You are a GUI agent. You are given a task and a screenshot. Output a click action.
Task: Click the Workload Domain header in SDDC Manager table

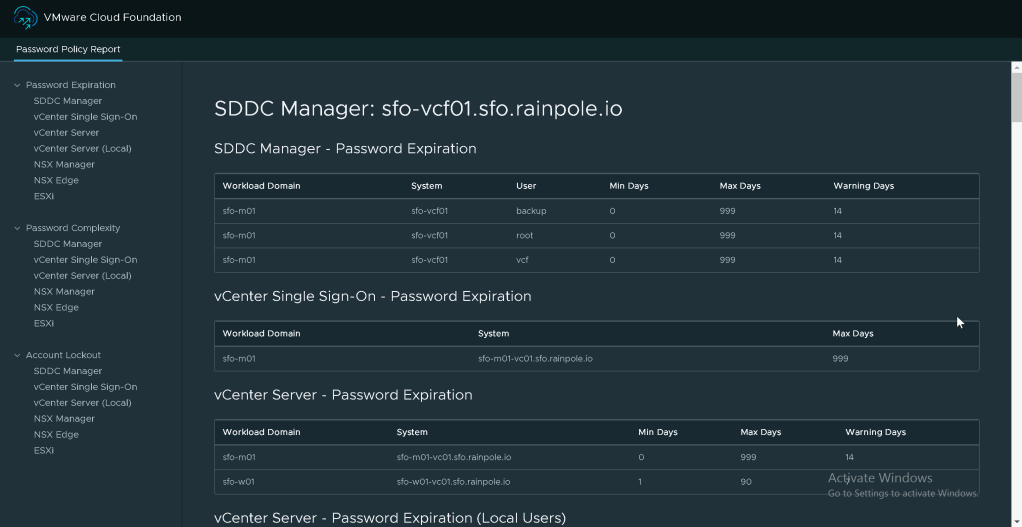(261, 186)
